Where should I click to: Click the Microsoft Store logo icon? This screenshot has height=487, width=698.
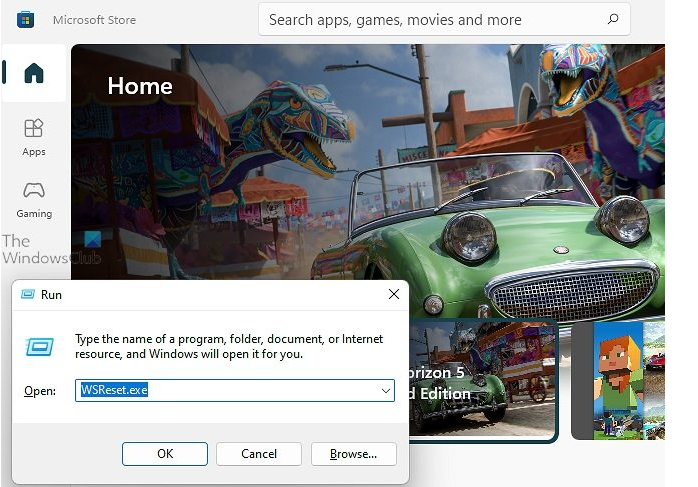pyautogui.click(x=25, y=20)
